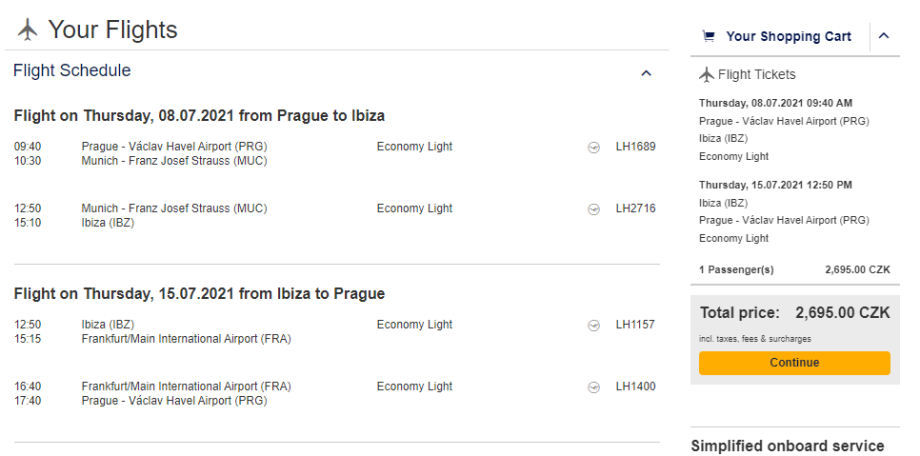Click the Flight Tickets heading in cart
Image resolution: width=920 pixels, height=456 pixels.
(757, 74)
